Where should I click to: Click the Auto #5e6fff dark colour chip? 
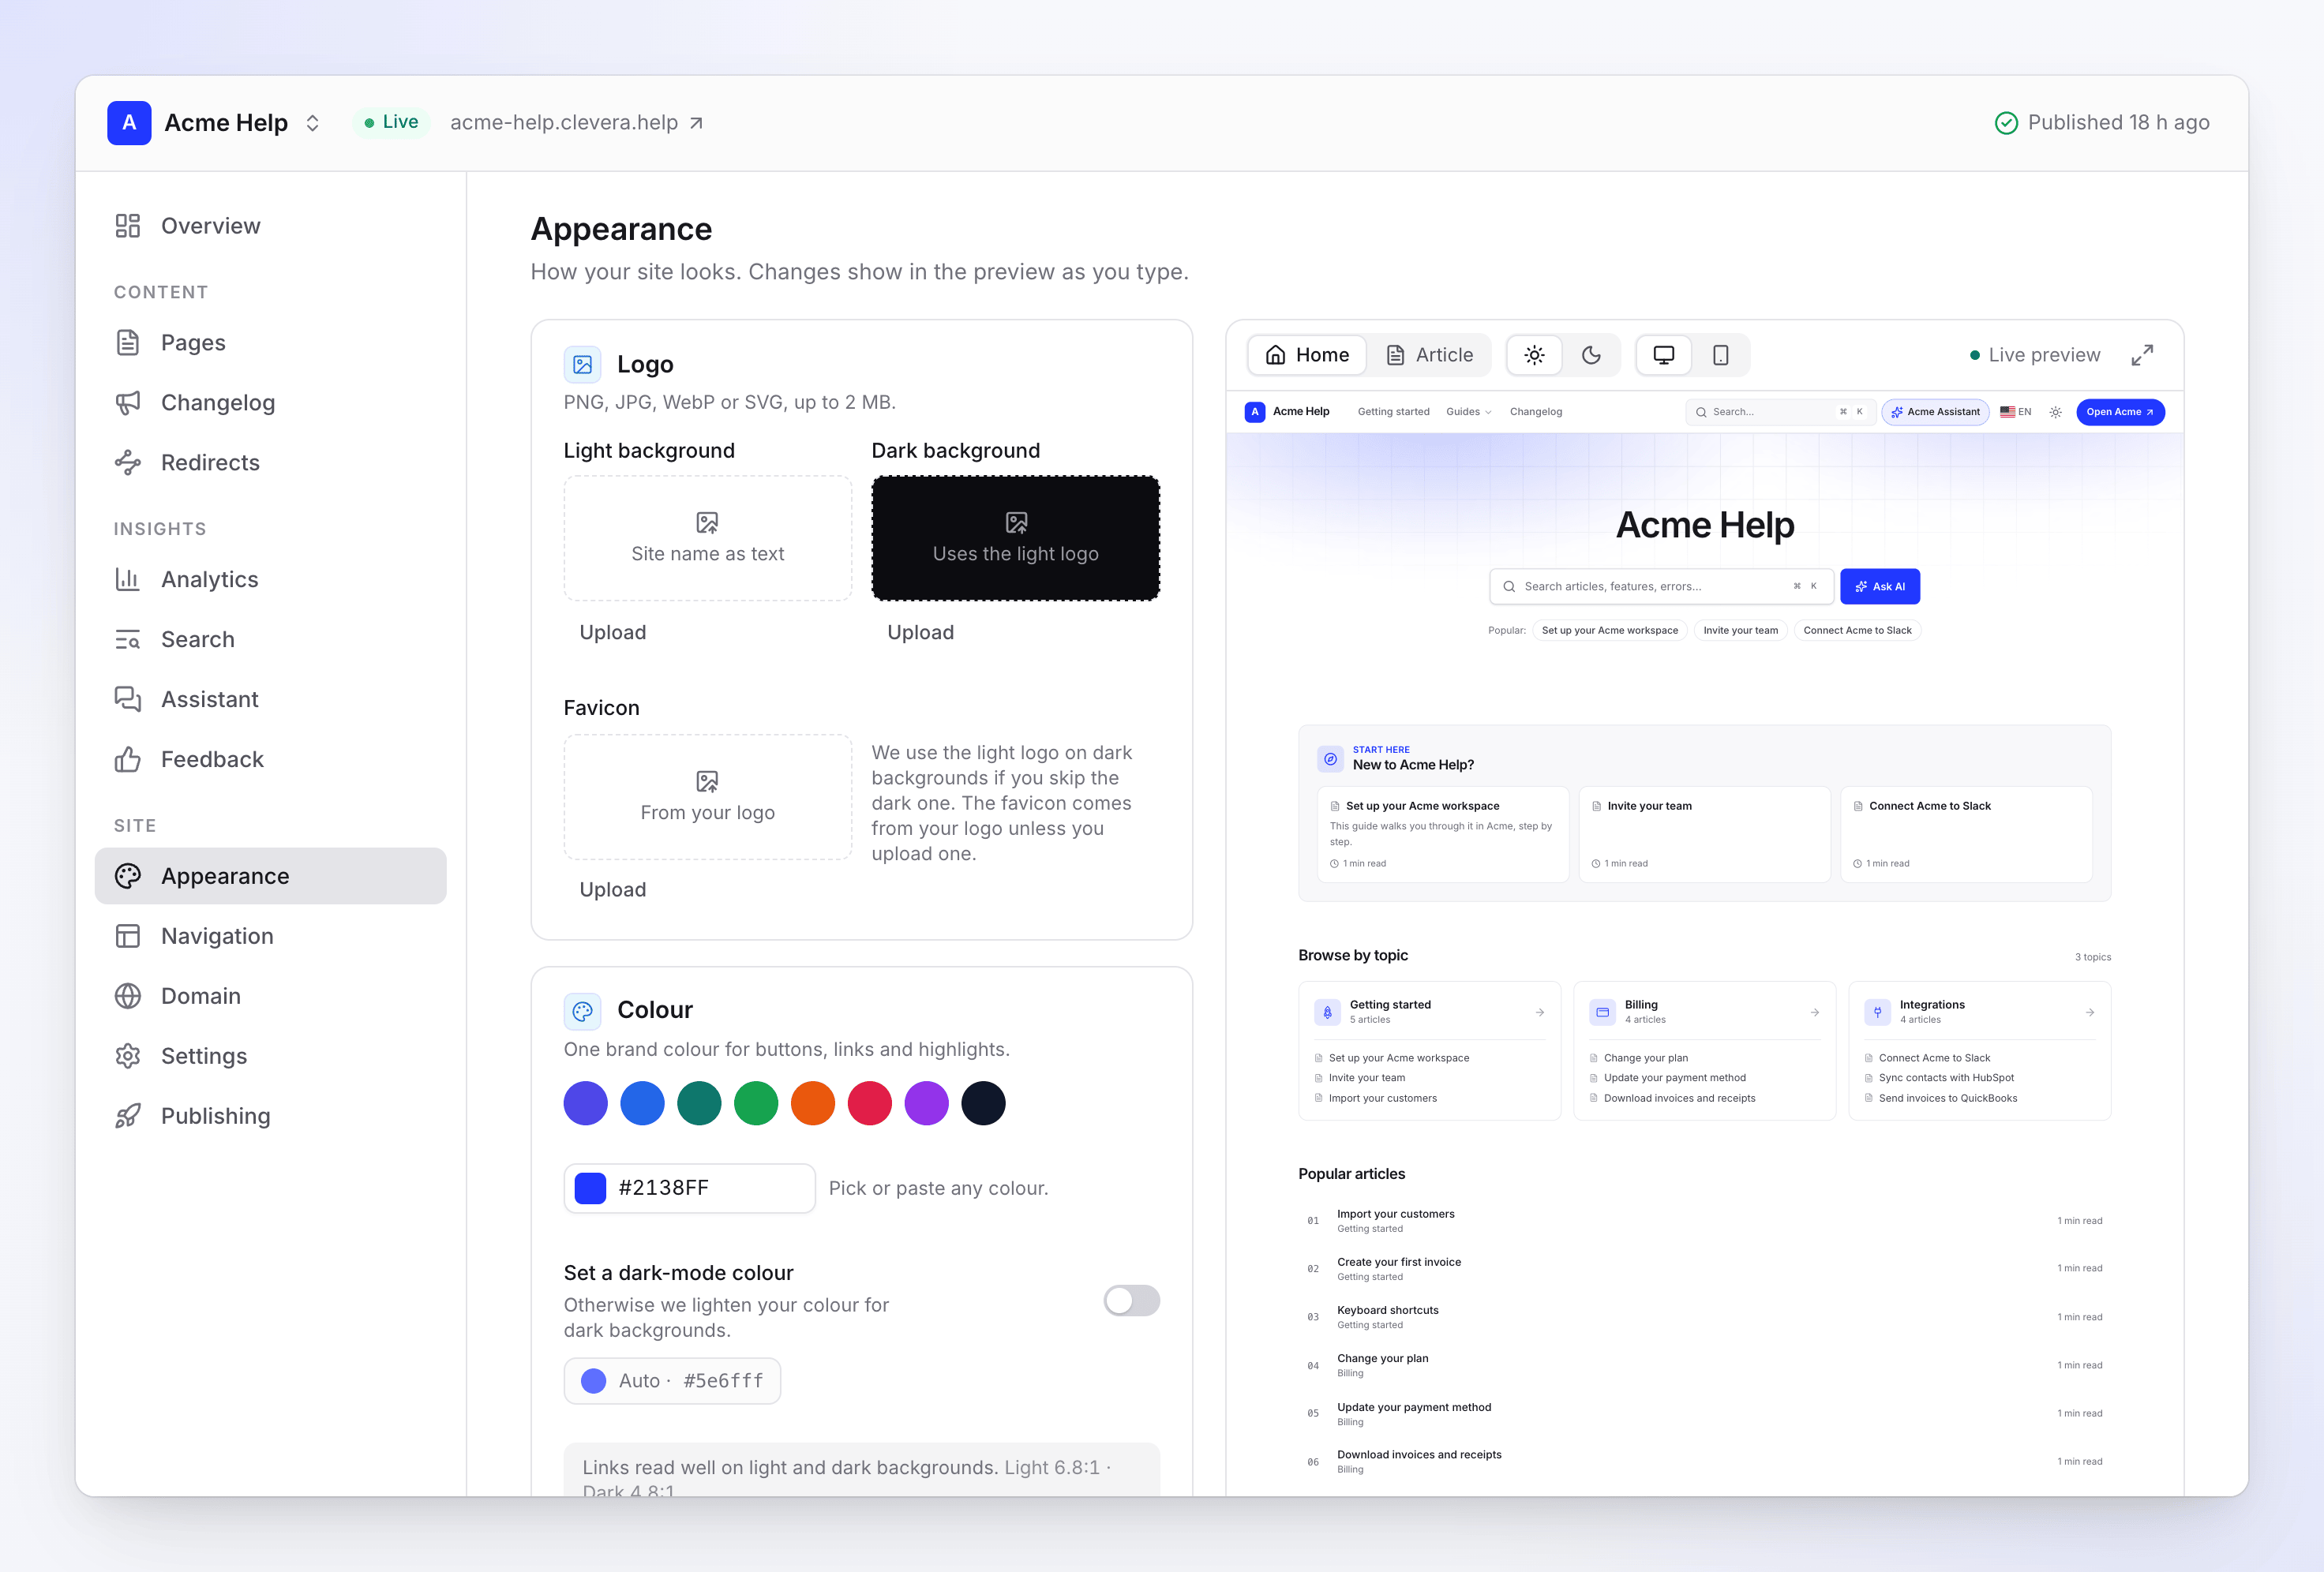tap(672, 1381)
